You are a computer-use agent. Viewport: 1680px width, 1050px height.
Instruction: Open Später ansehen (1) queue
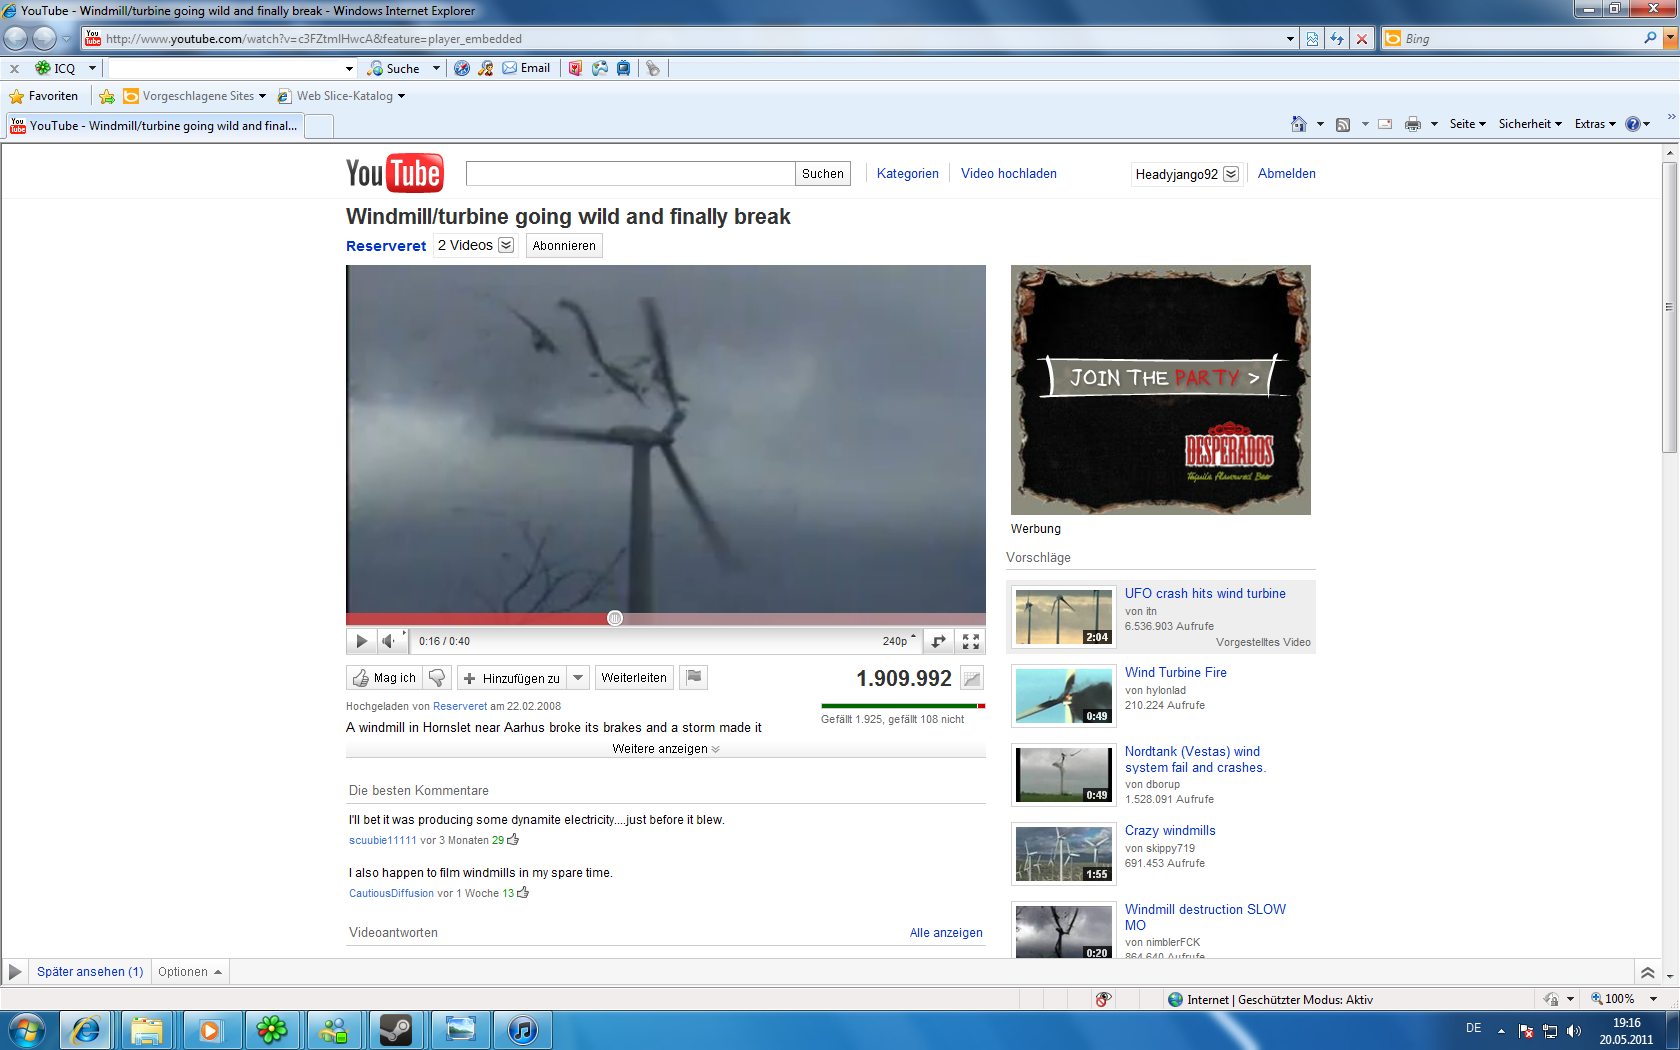90,972
